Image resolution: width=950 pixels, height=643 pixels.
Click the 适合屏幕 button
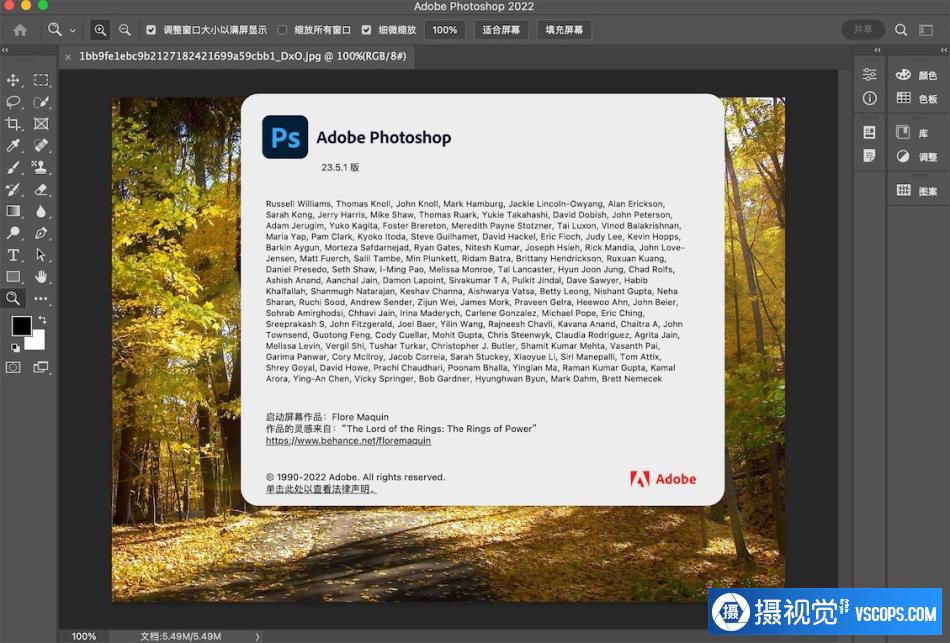click(501, 30)
